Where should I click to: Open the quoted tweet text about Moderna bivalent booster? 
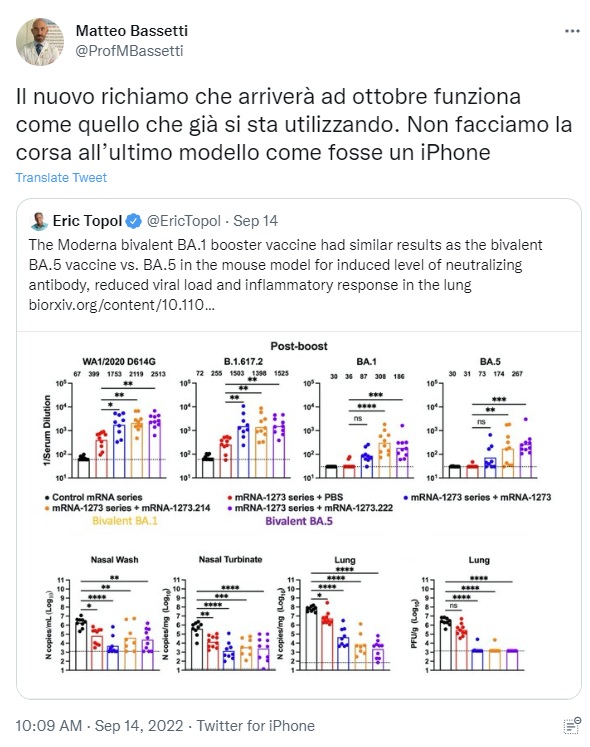[x=286, y=274]
